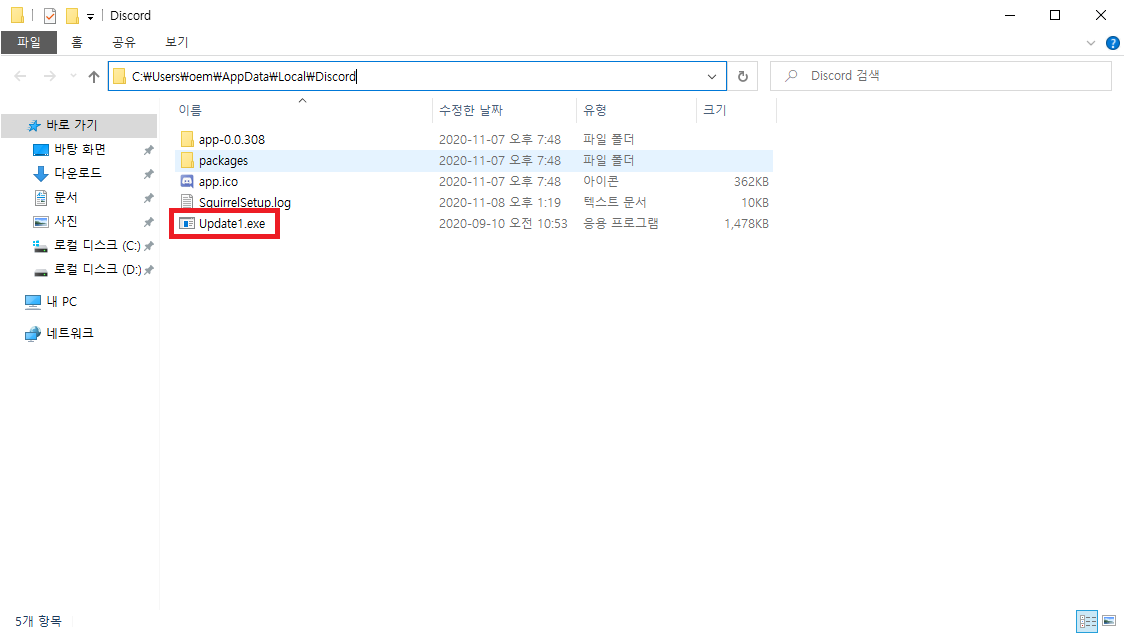The image size is (1125, 634).
Task: Open the 홈 ribbon tab
Action: 77,42
